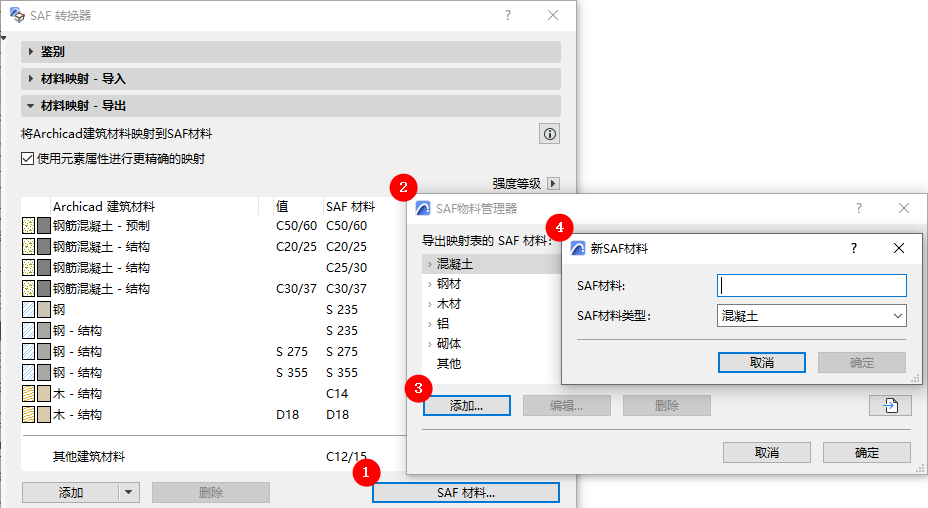The height and width of the screenshot is (508, 928).
Task: Click beige swatch of the 钢 S 235 row
Action: pos(44,310)
